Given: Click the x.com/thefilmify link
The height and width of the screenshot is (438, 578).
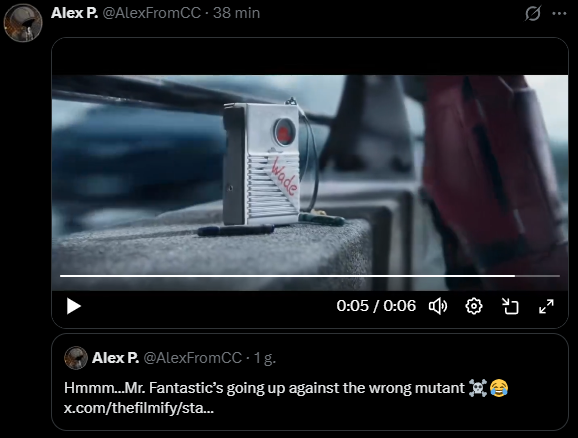Looking at the screenshot, I should coord(139,408).
